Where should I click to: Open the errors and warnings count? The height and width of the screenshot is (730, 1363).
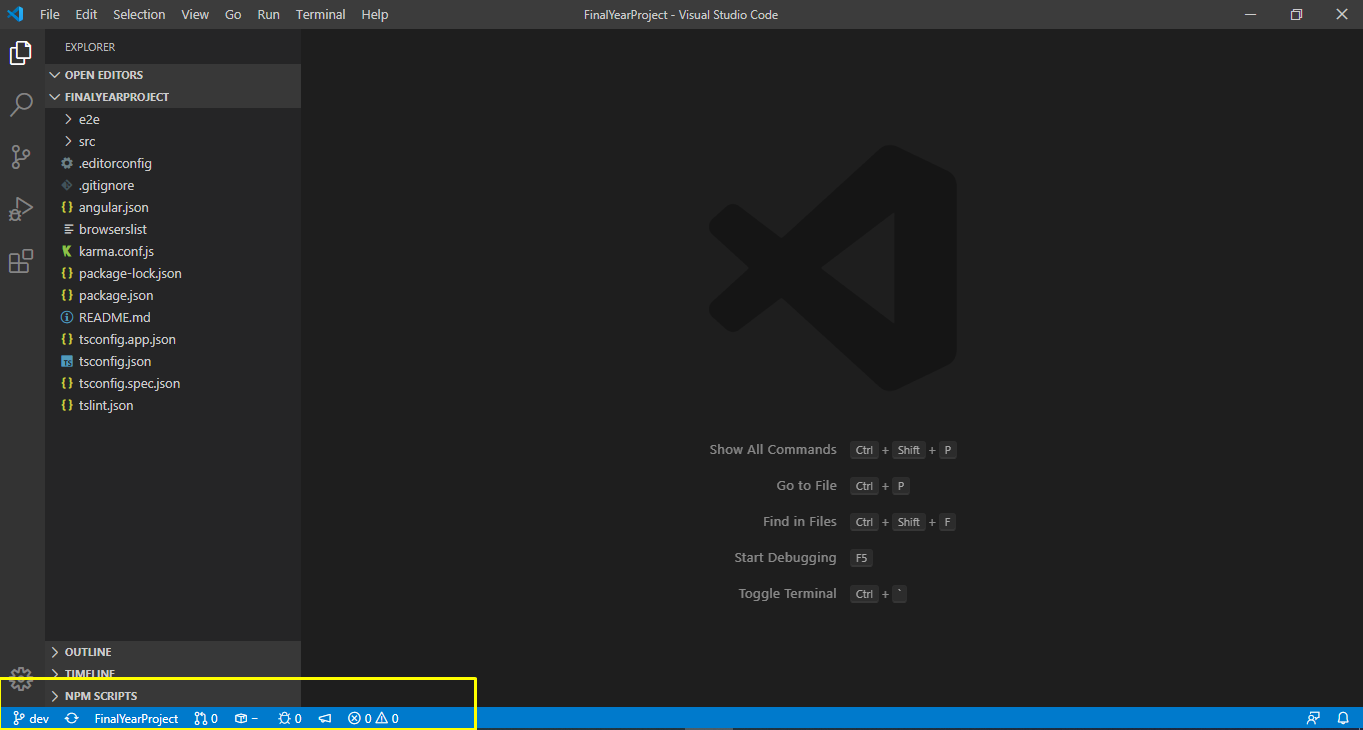click(x=373, y=718)
